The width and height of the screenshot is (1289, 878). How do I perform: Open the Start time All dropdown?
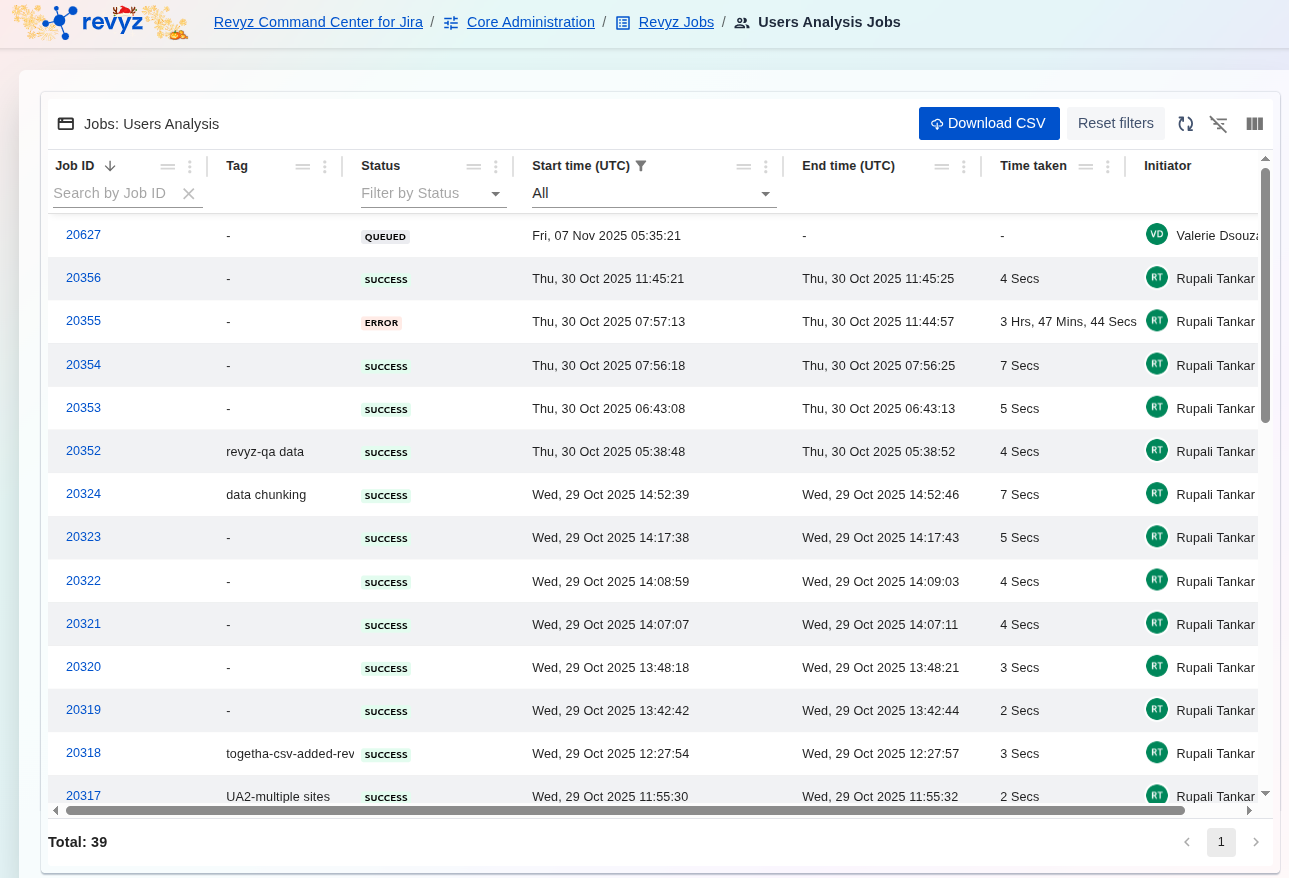tap(765, 194)
